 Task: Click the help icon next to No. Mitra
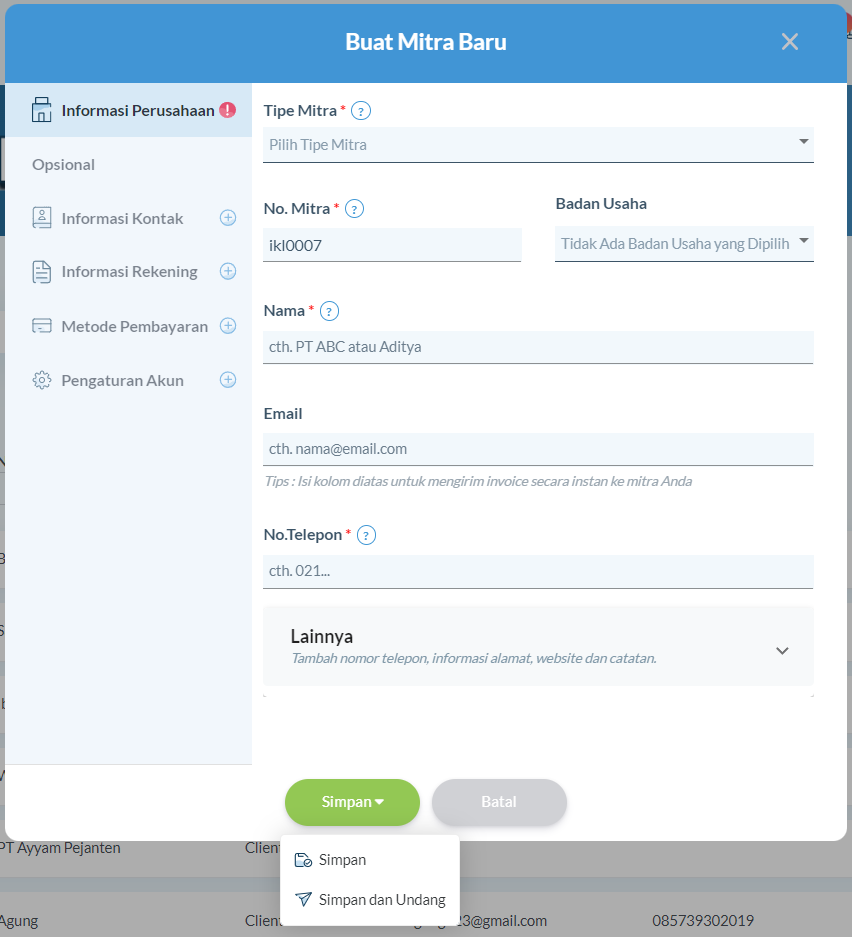[x=354, y=209]
